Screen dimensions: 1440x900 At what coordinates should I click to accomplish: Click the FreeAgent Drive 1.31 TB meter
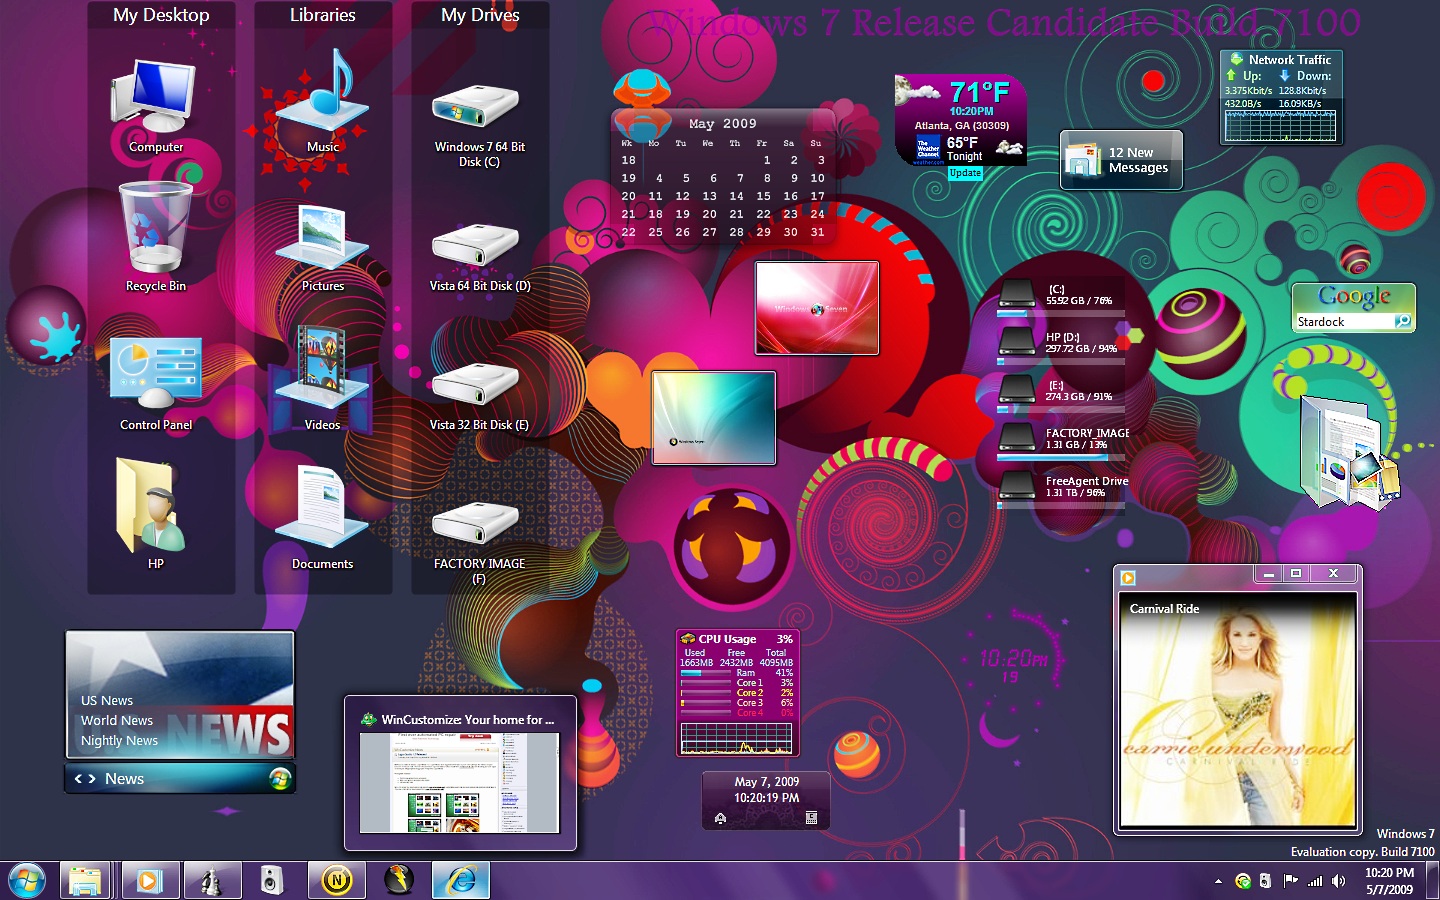(1062, 488)
